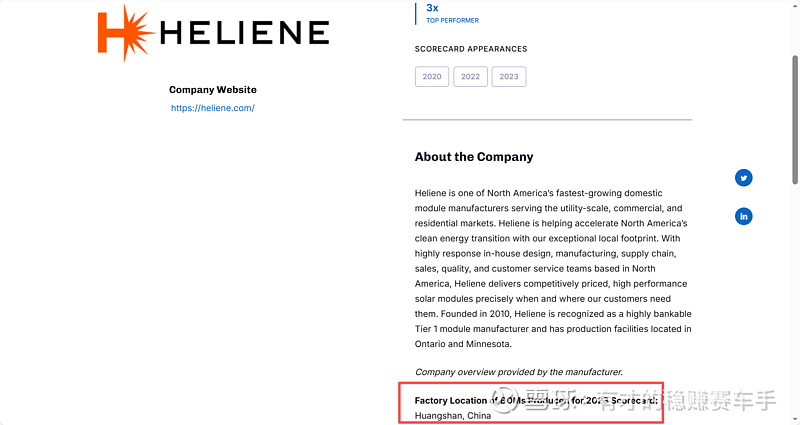
Task: Click the divider line above About section
Action: pyautogui.click(x=547, y=120)
